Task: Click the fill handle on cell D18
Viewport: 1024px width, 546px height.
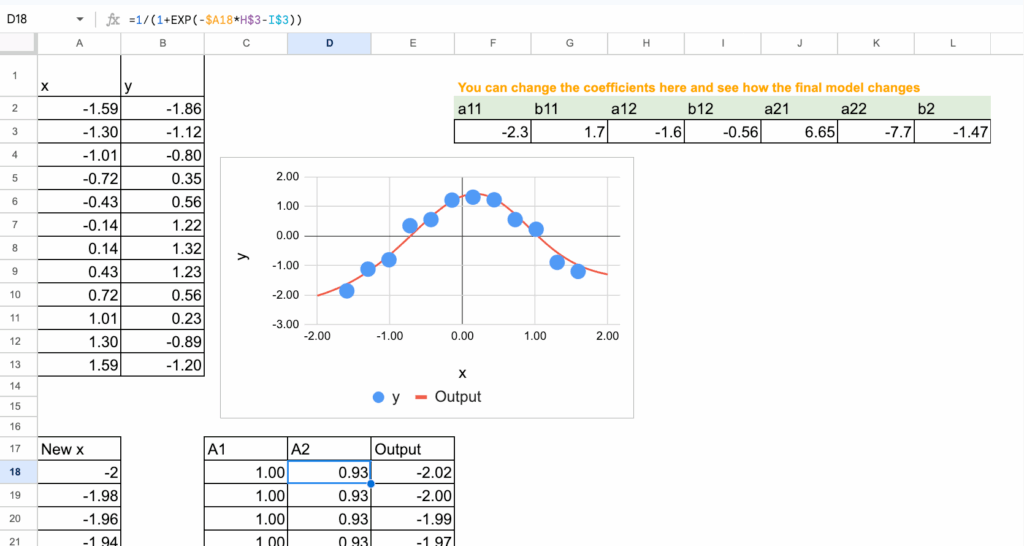Action: [x=371, y=484]
